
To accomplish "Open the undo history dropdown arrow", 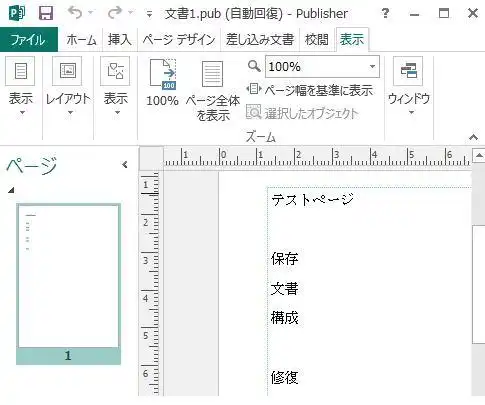I will [91, 13].
